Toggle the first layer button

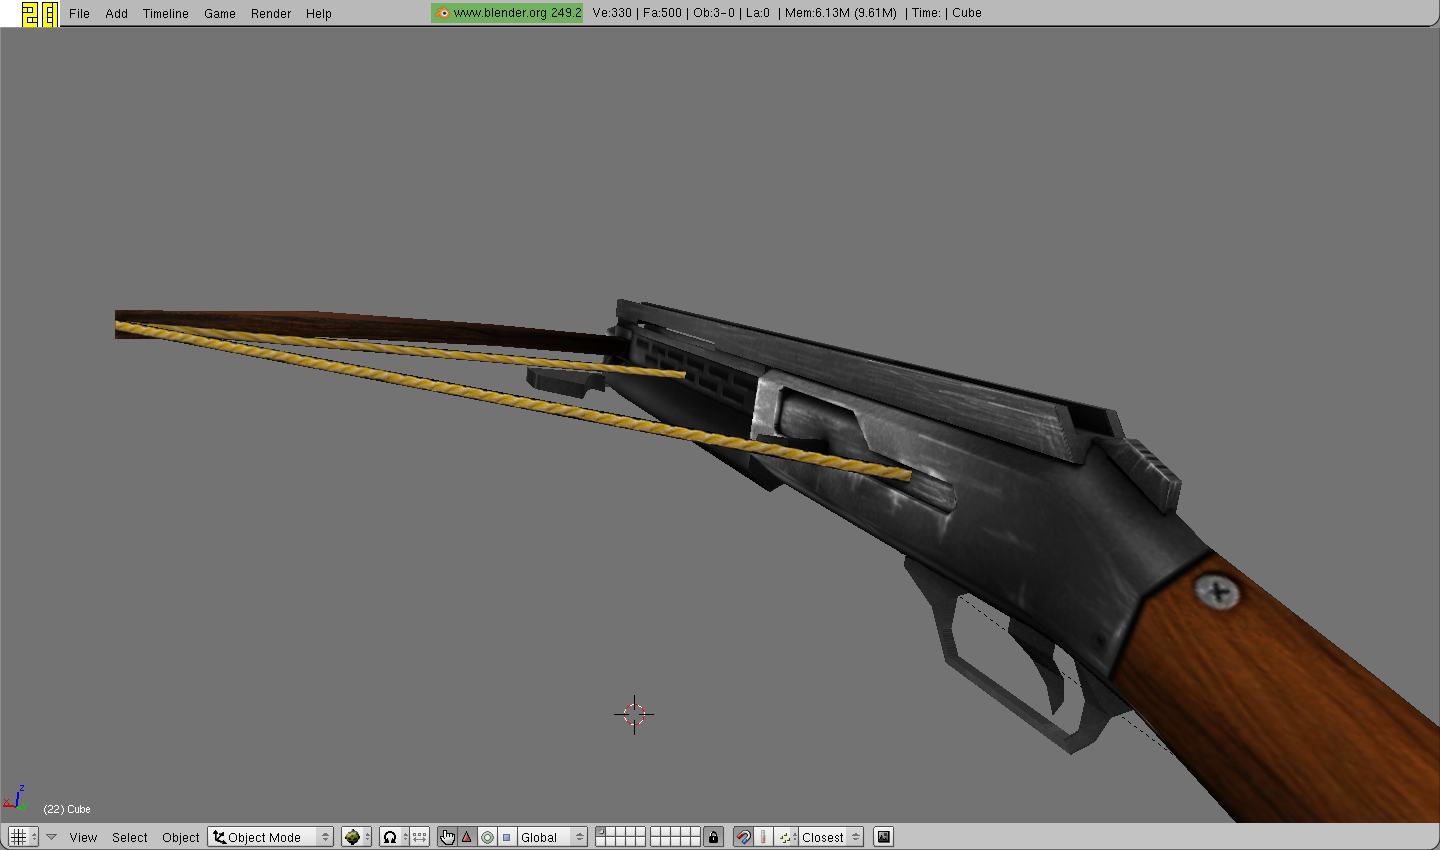point(601,832)
